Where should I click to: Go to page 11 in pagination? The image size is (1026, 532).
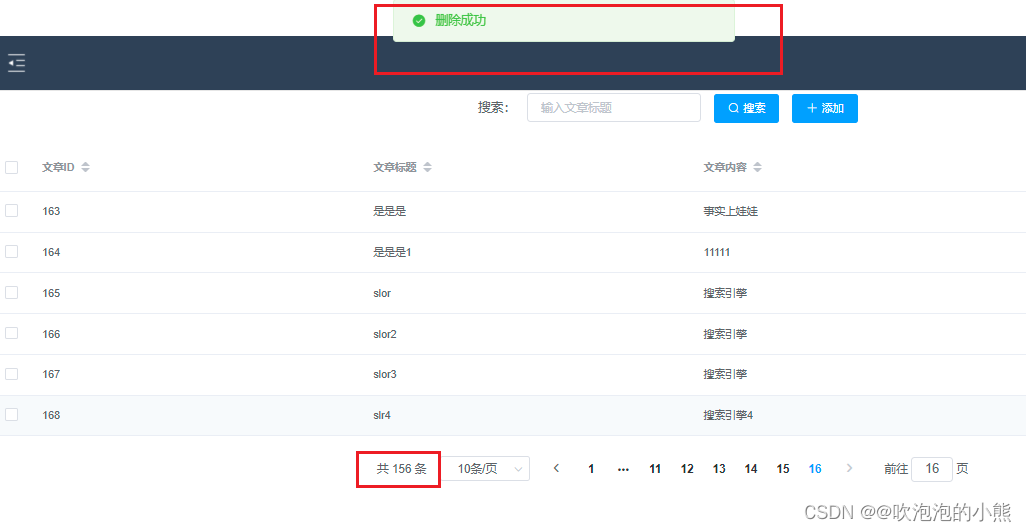(x=655, y=469)
